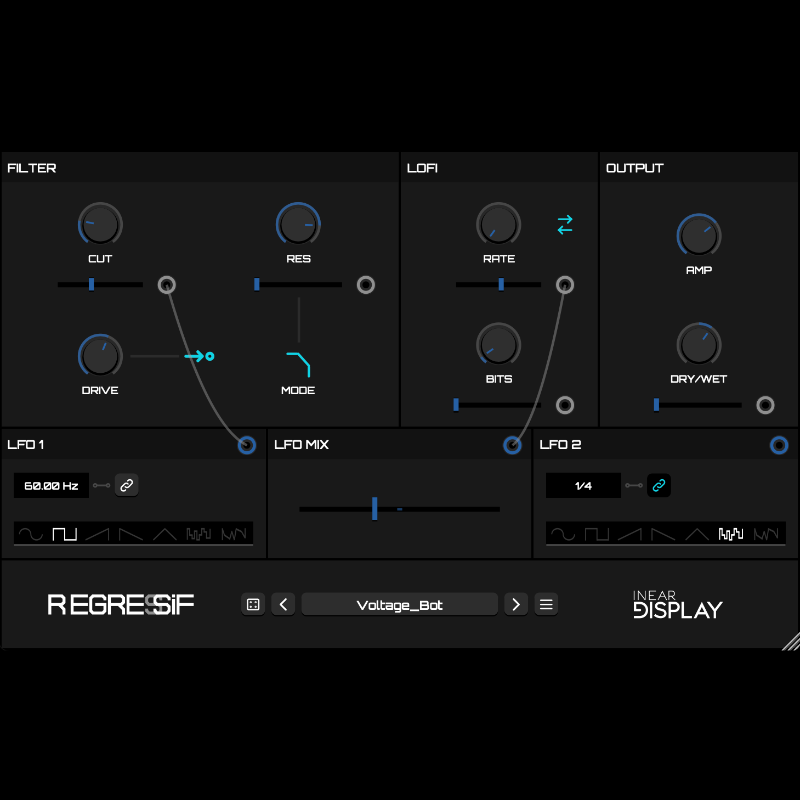
Task: Click the LFO 2 output jack
Action: coord(779,445)
